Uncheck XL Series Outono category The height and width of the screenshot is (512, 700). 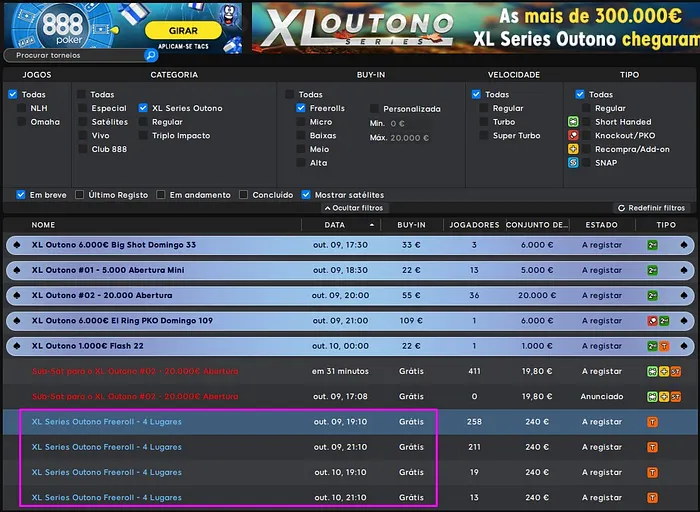click(x=143, y=108)
